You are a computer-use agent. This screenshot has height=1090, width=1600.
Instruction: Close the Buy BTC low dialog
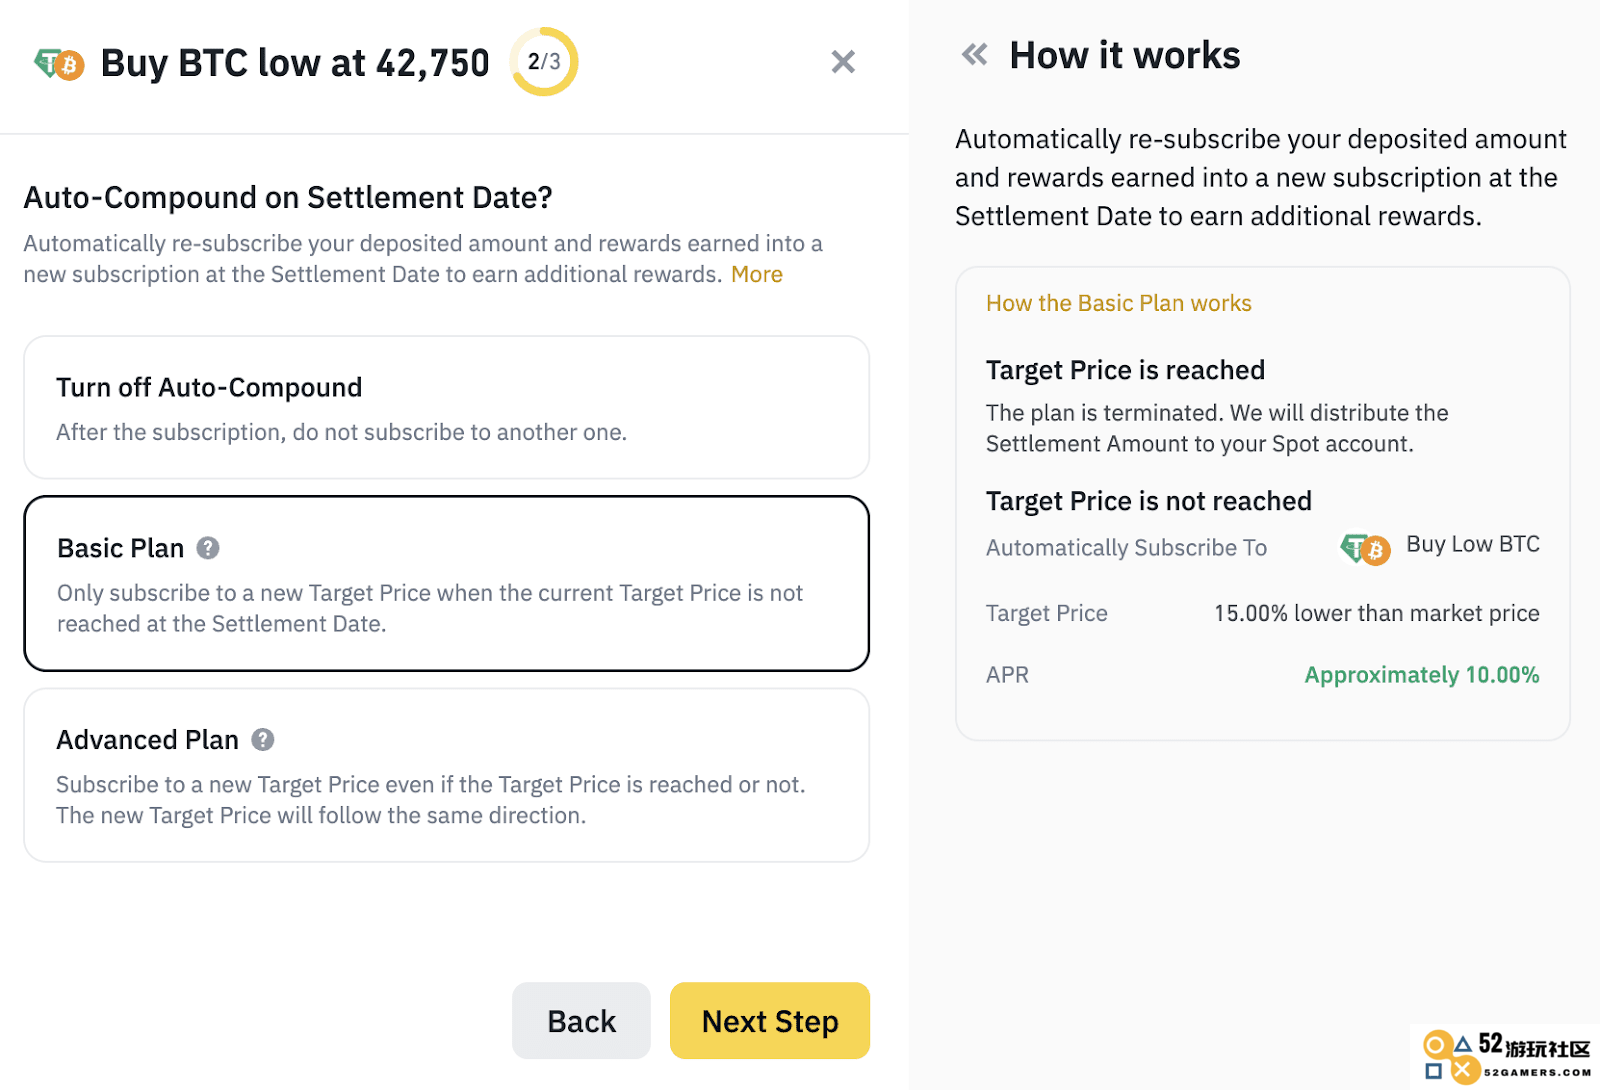coord(843,62)
